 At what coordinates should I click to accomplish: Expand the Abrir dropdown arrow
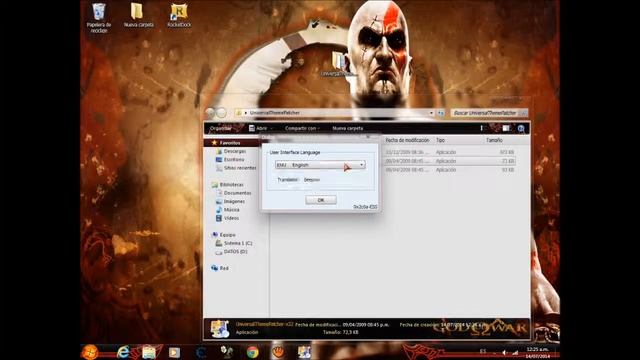[272, 129]
